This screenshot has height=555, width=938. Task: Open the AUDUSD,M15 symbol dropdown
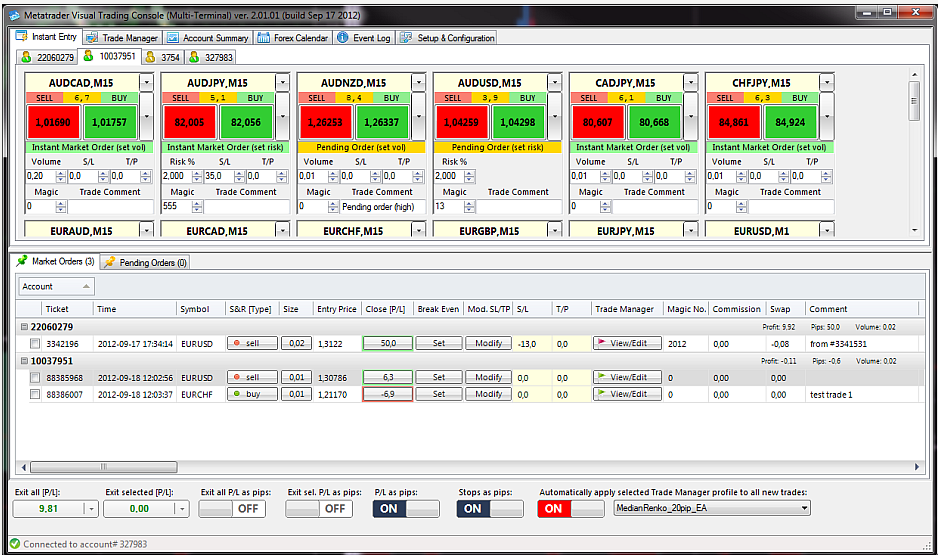click(555, 83)
